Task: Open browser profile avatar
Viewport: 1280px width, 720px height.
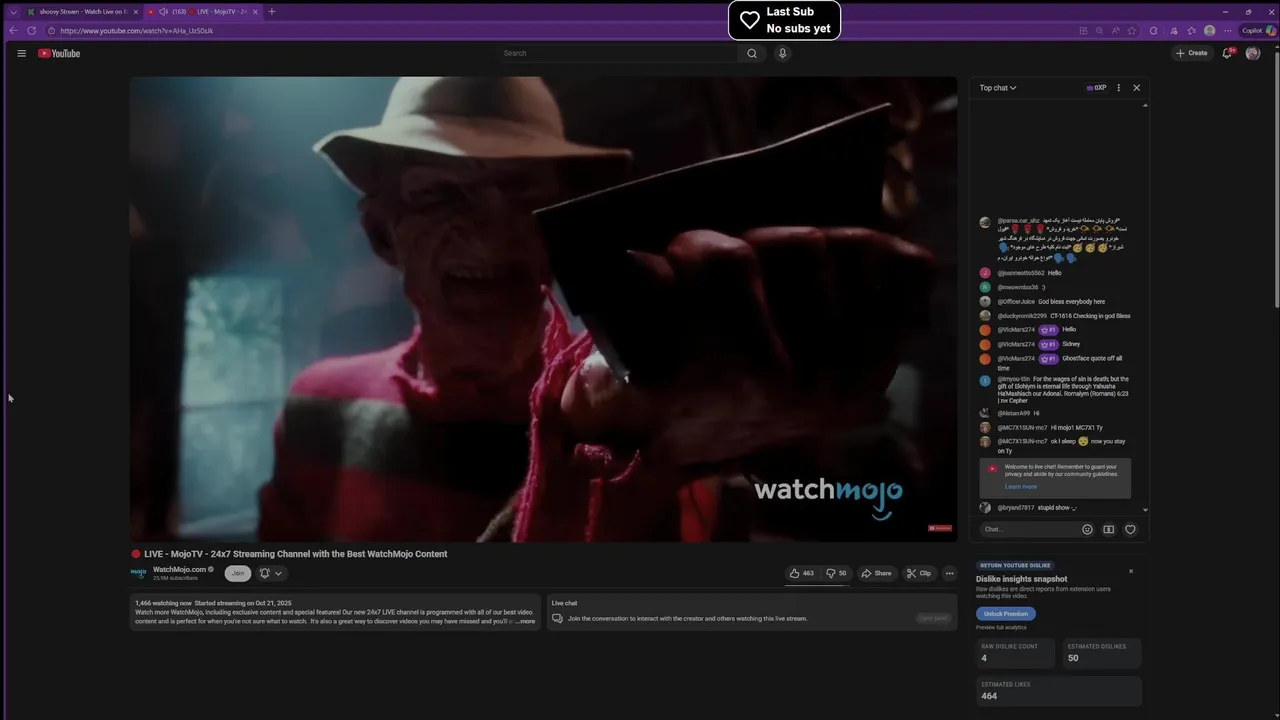Action: click(x=1210, y=30)
